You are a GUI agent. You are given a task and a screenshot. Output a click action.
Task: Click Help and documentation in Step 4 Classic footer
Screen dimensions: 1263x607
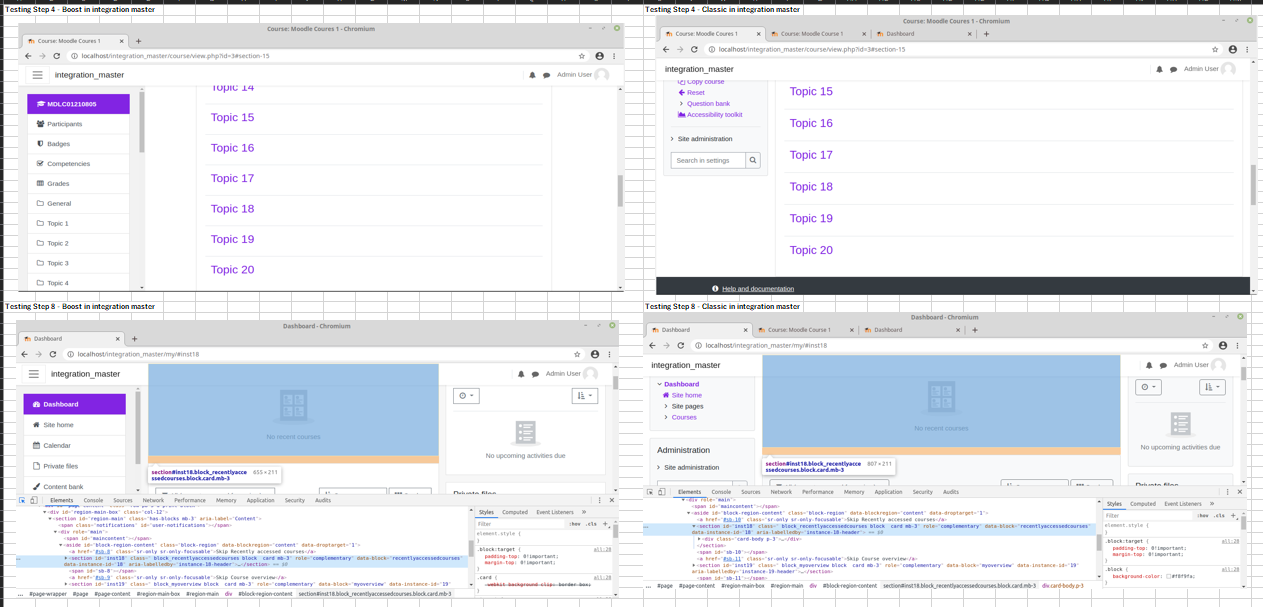[x=758, y=289]
